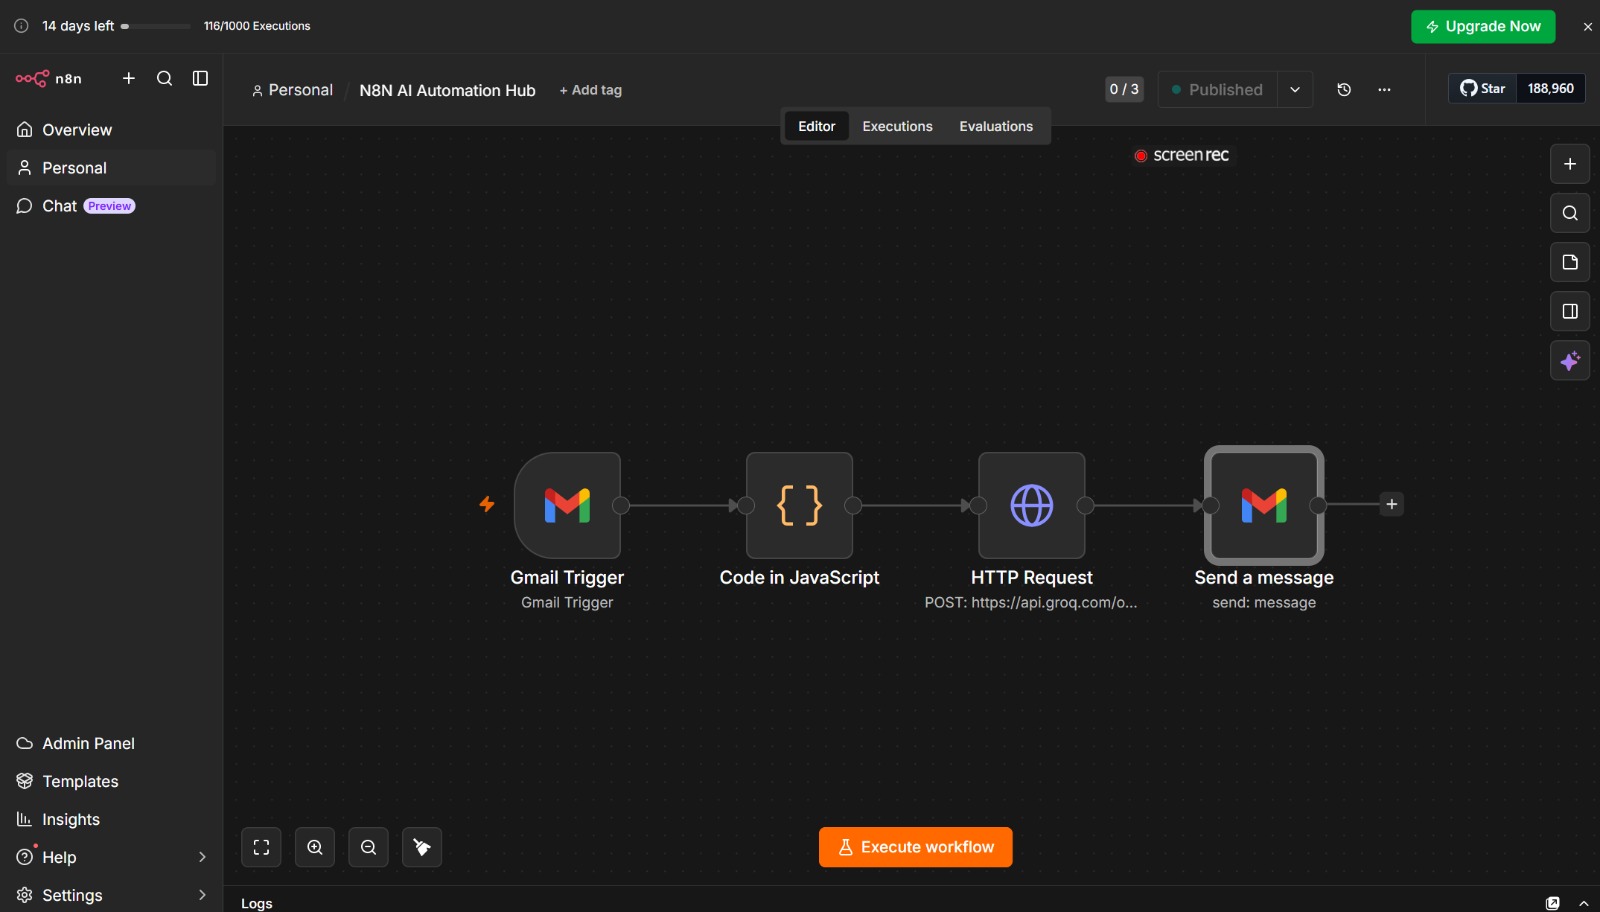Add a node with canvas plus button
This screenshot has width=1600, height=912.
[x=1570, y=164]
